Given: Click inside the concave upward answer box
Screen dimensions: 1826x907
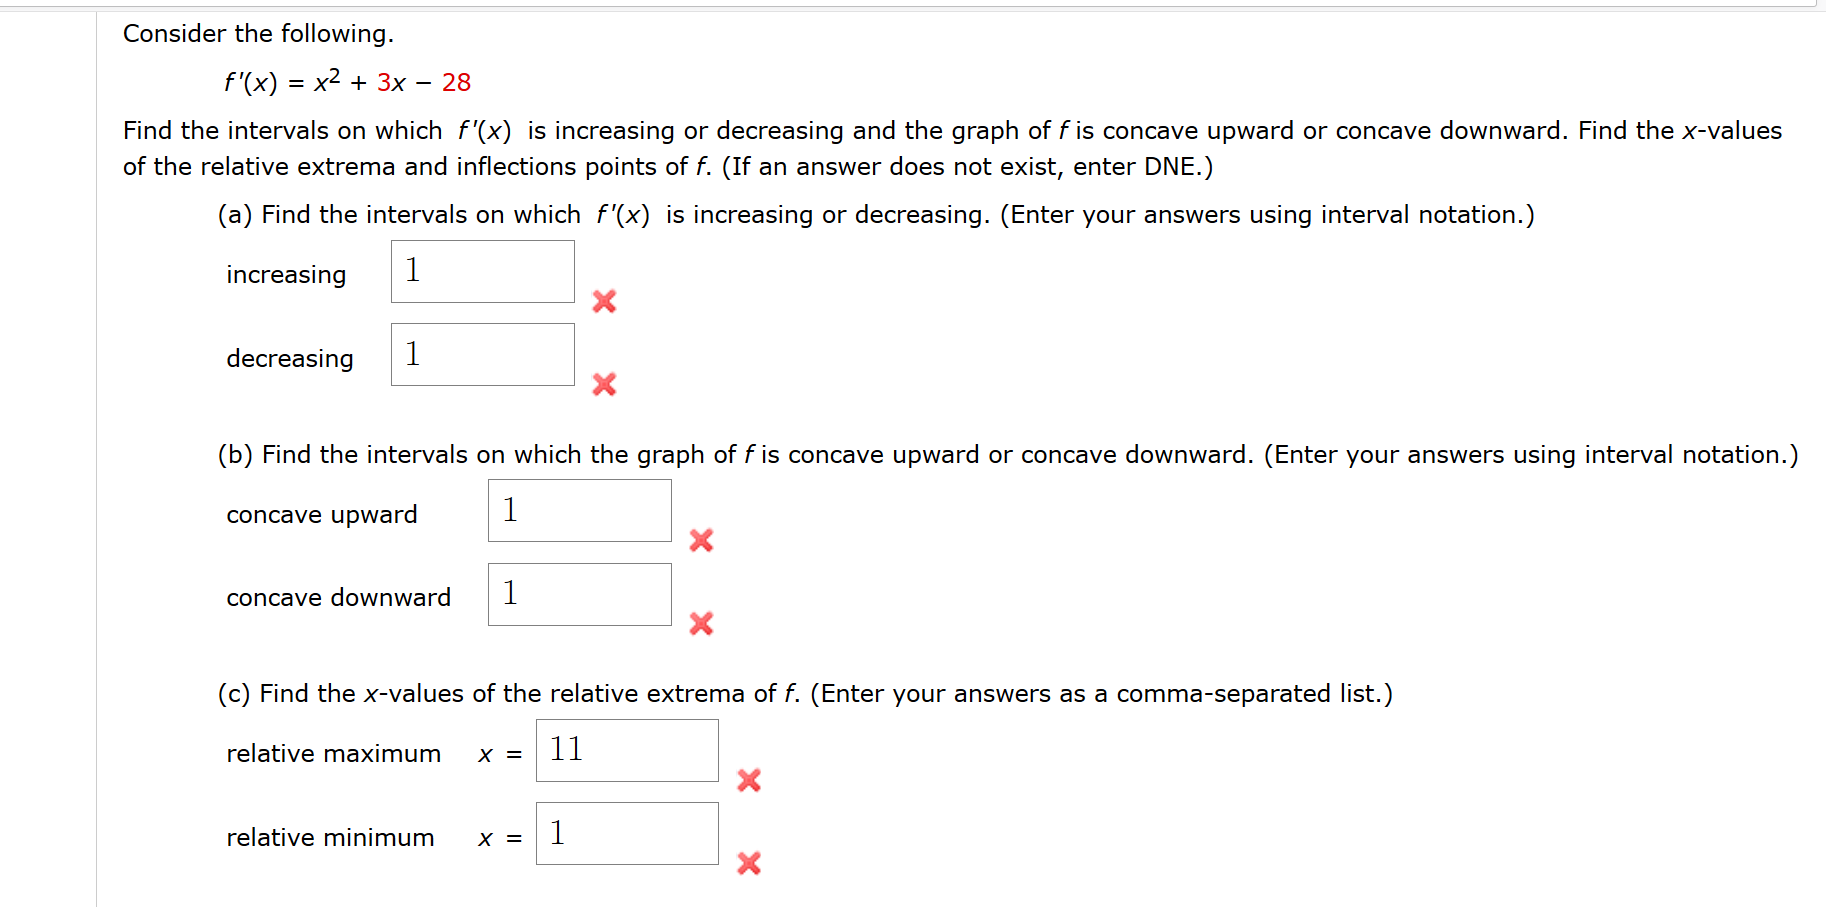Looking at the screenshot, I should 578,510.
